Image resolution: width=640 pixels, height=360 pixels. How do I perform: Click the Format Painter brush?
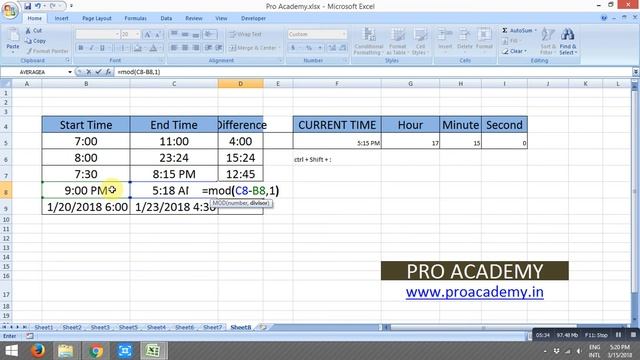tap(29, 51)
